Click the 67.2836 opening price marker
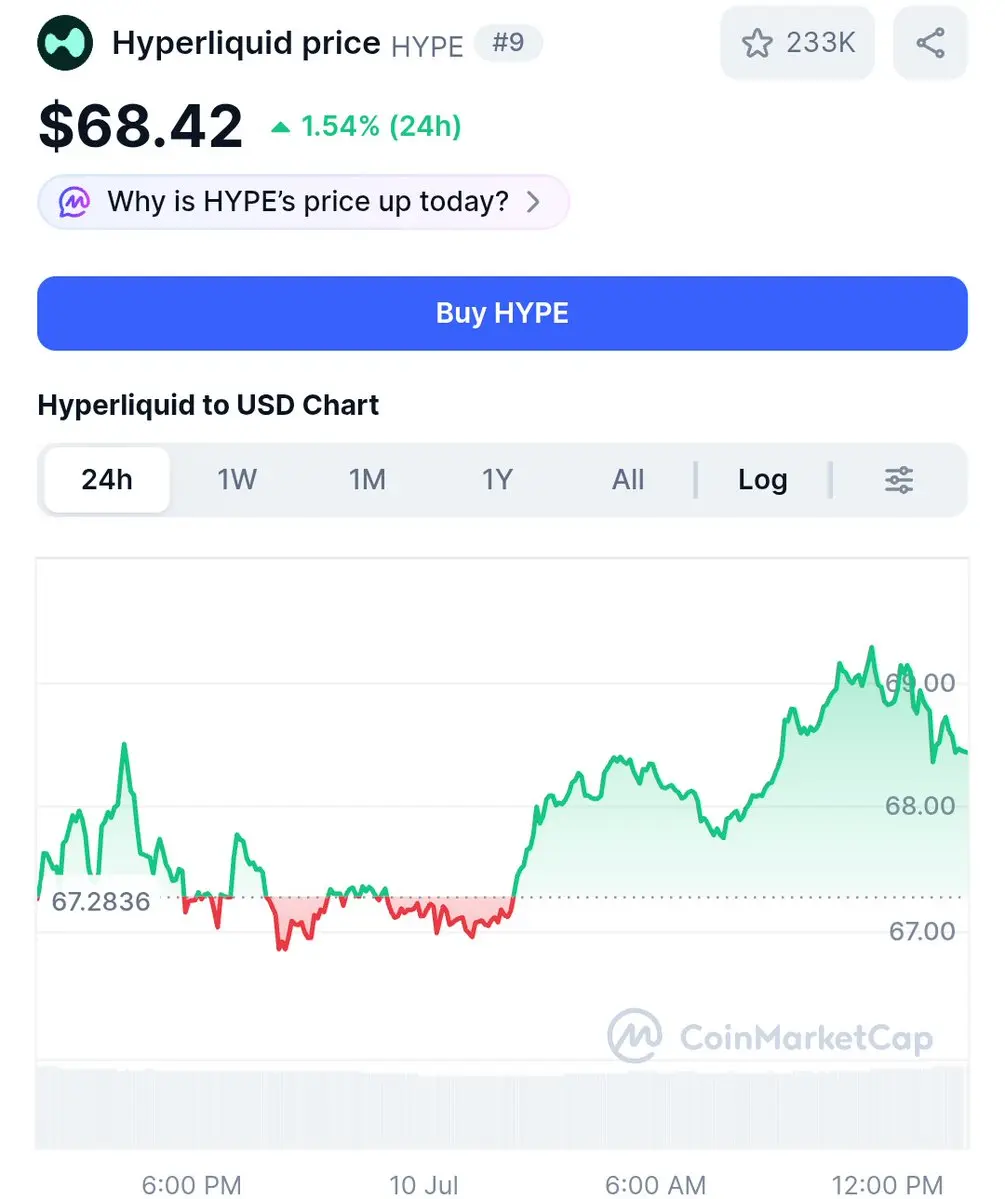Screen dimensions: 1005x1199 [101, 902]
